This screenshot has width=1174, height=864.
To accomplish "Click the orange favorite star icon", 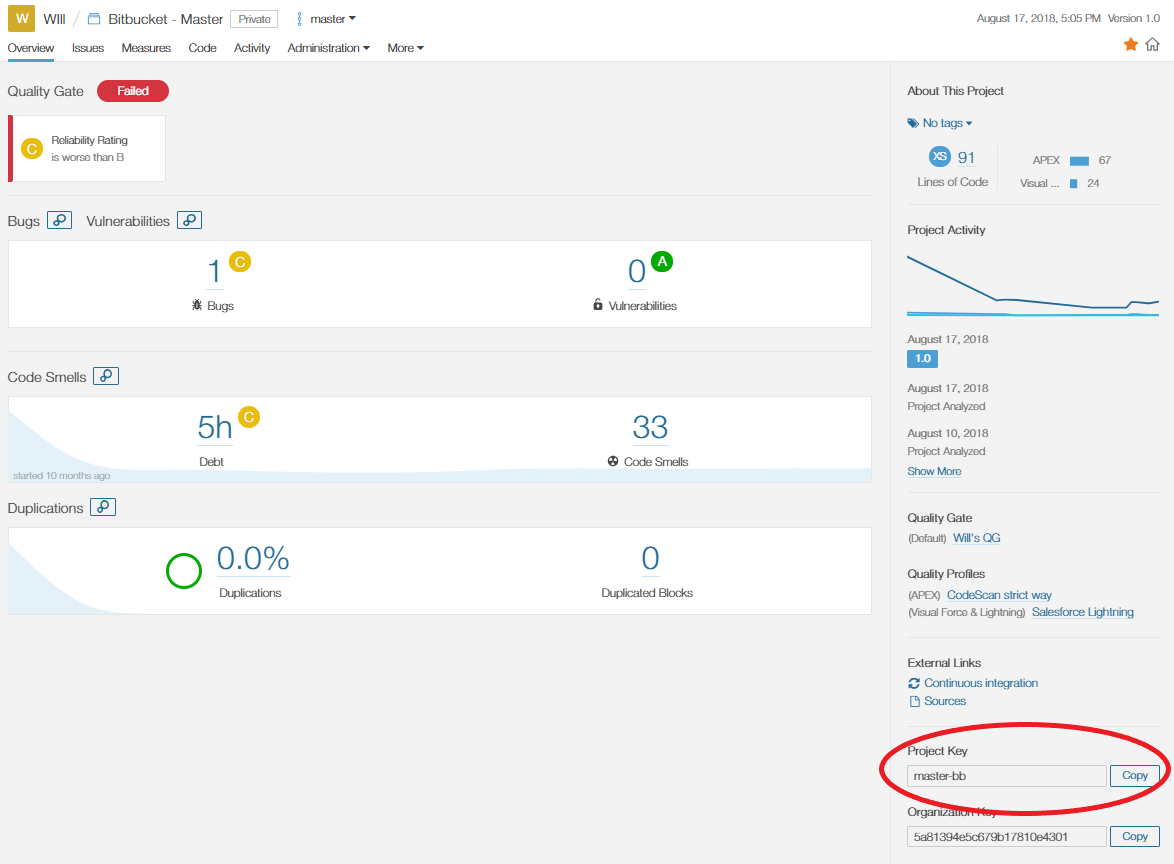I will [x=1131, y=44].
